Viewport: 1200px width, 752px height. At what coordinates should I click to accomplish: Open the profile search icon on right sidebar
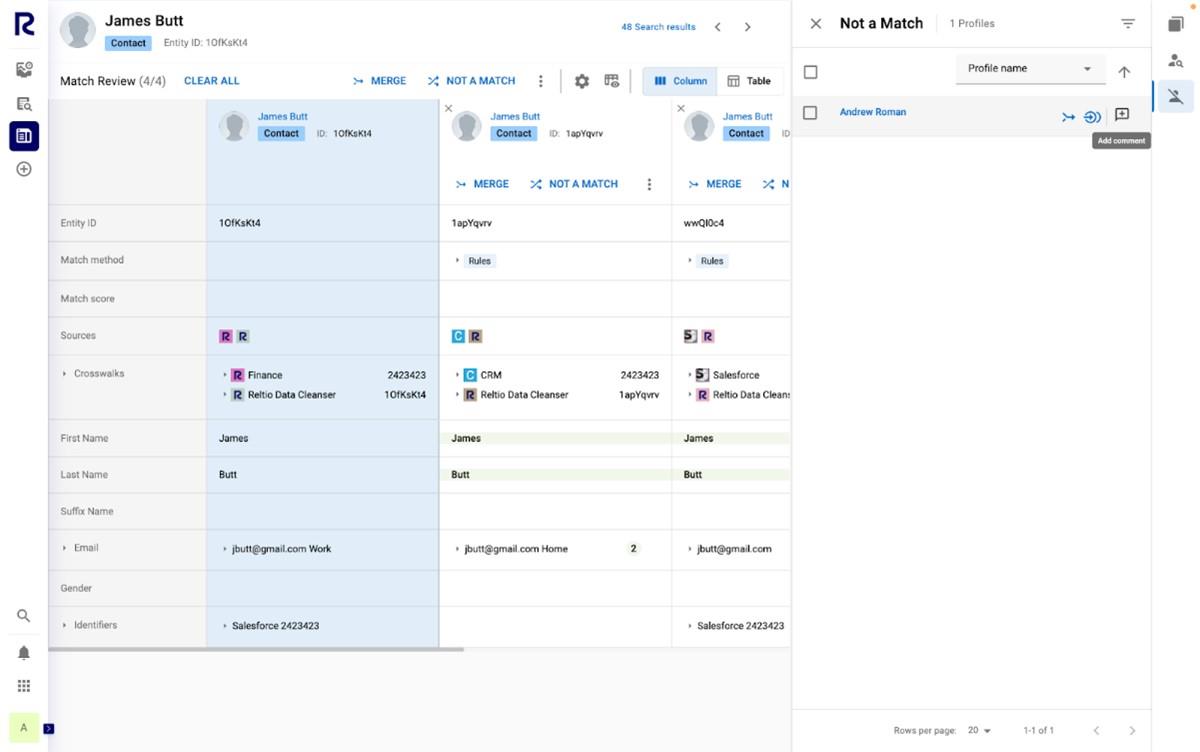point(1177,60)
